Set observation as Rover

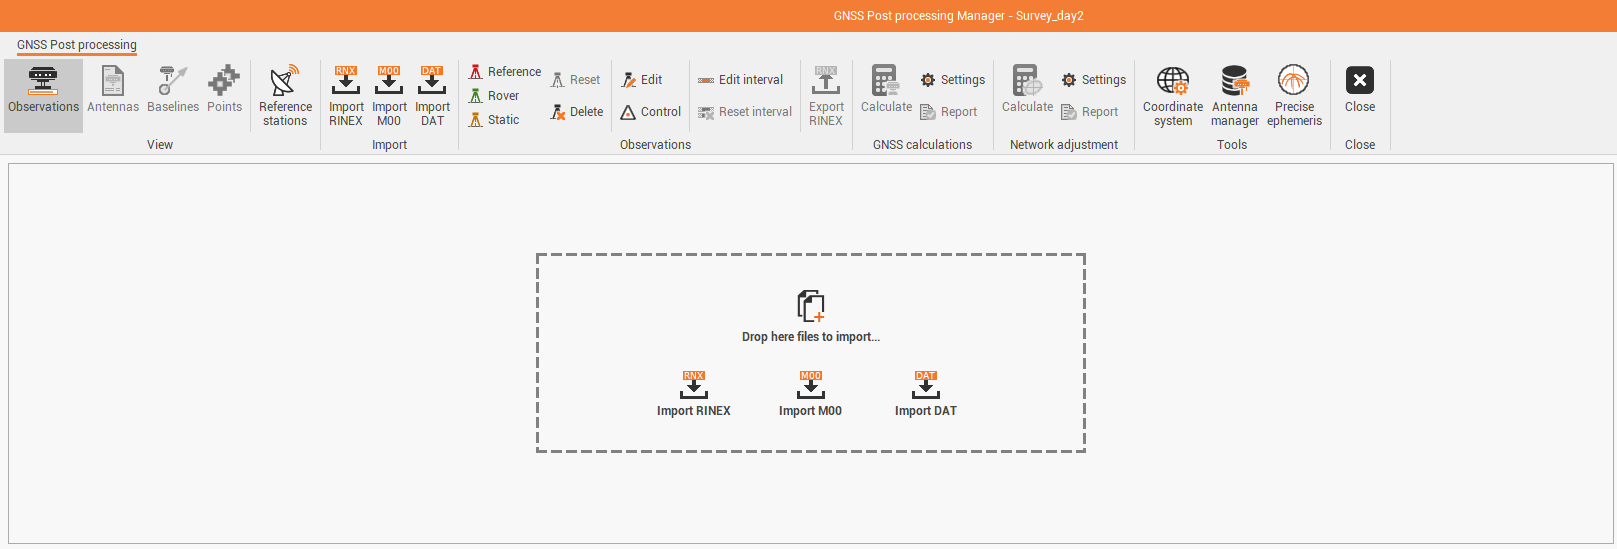point(495,96)
